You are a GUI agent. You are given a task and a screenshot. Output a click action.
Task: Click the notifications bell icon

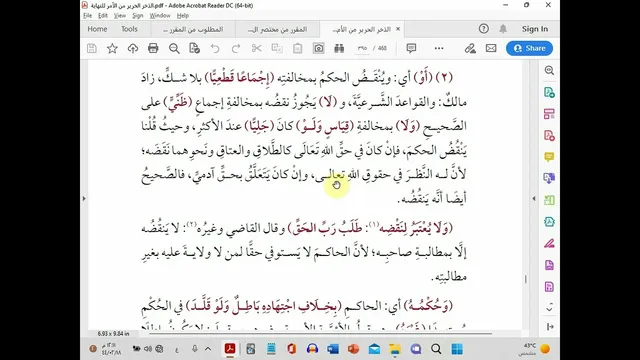[x=503, y=29]
